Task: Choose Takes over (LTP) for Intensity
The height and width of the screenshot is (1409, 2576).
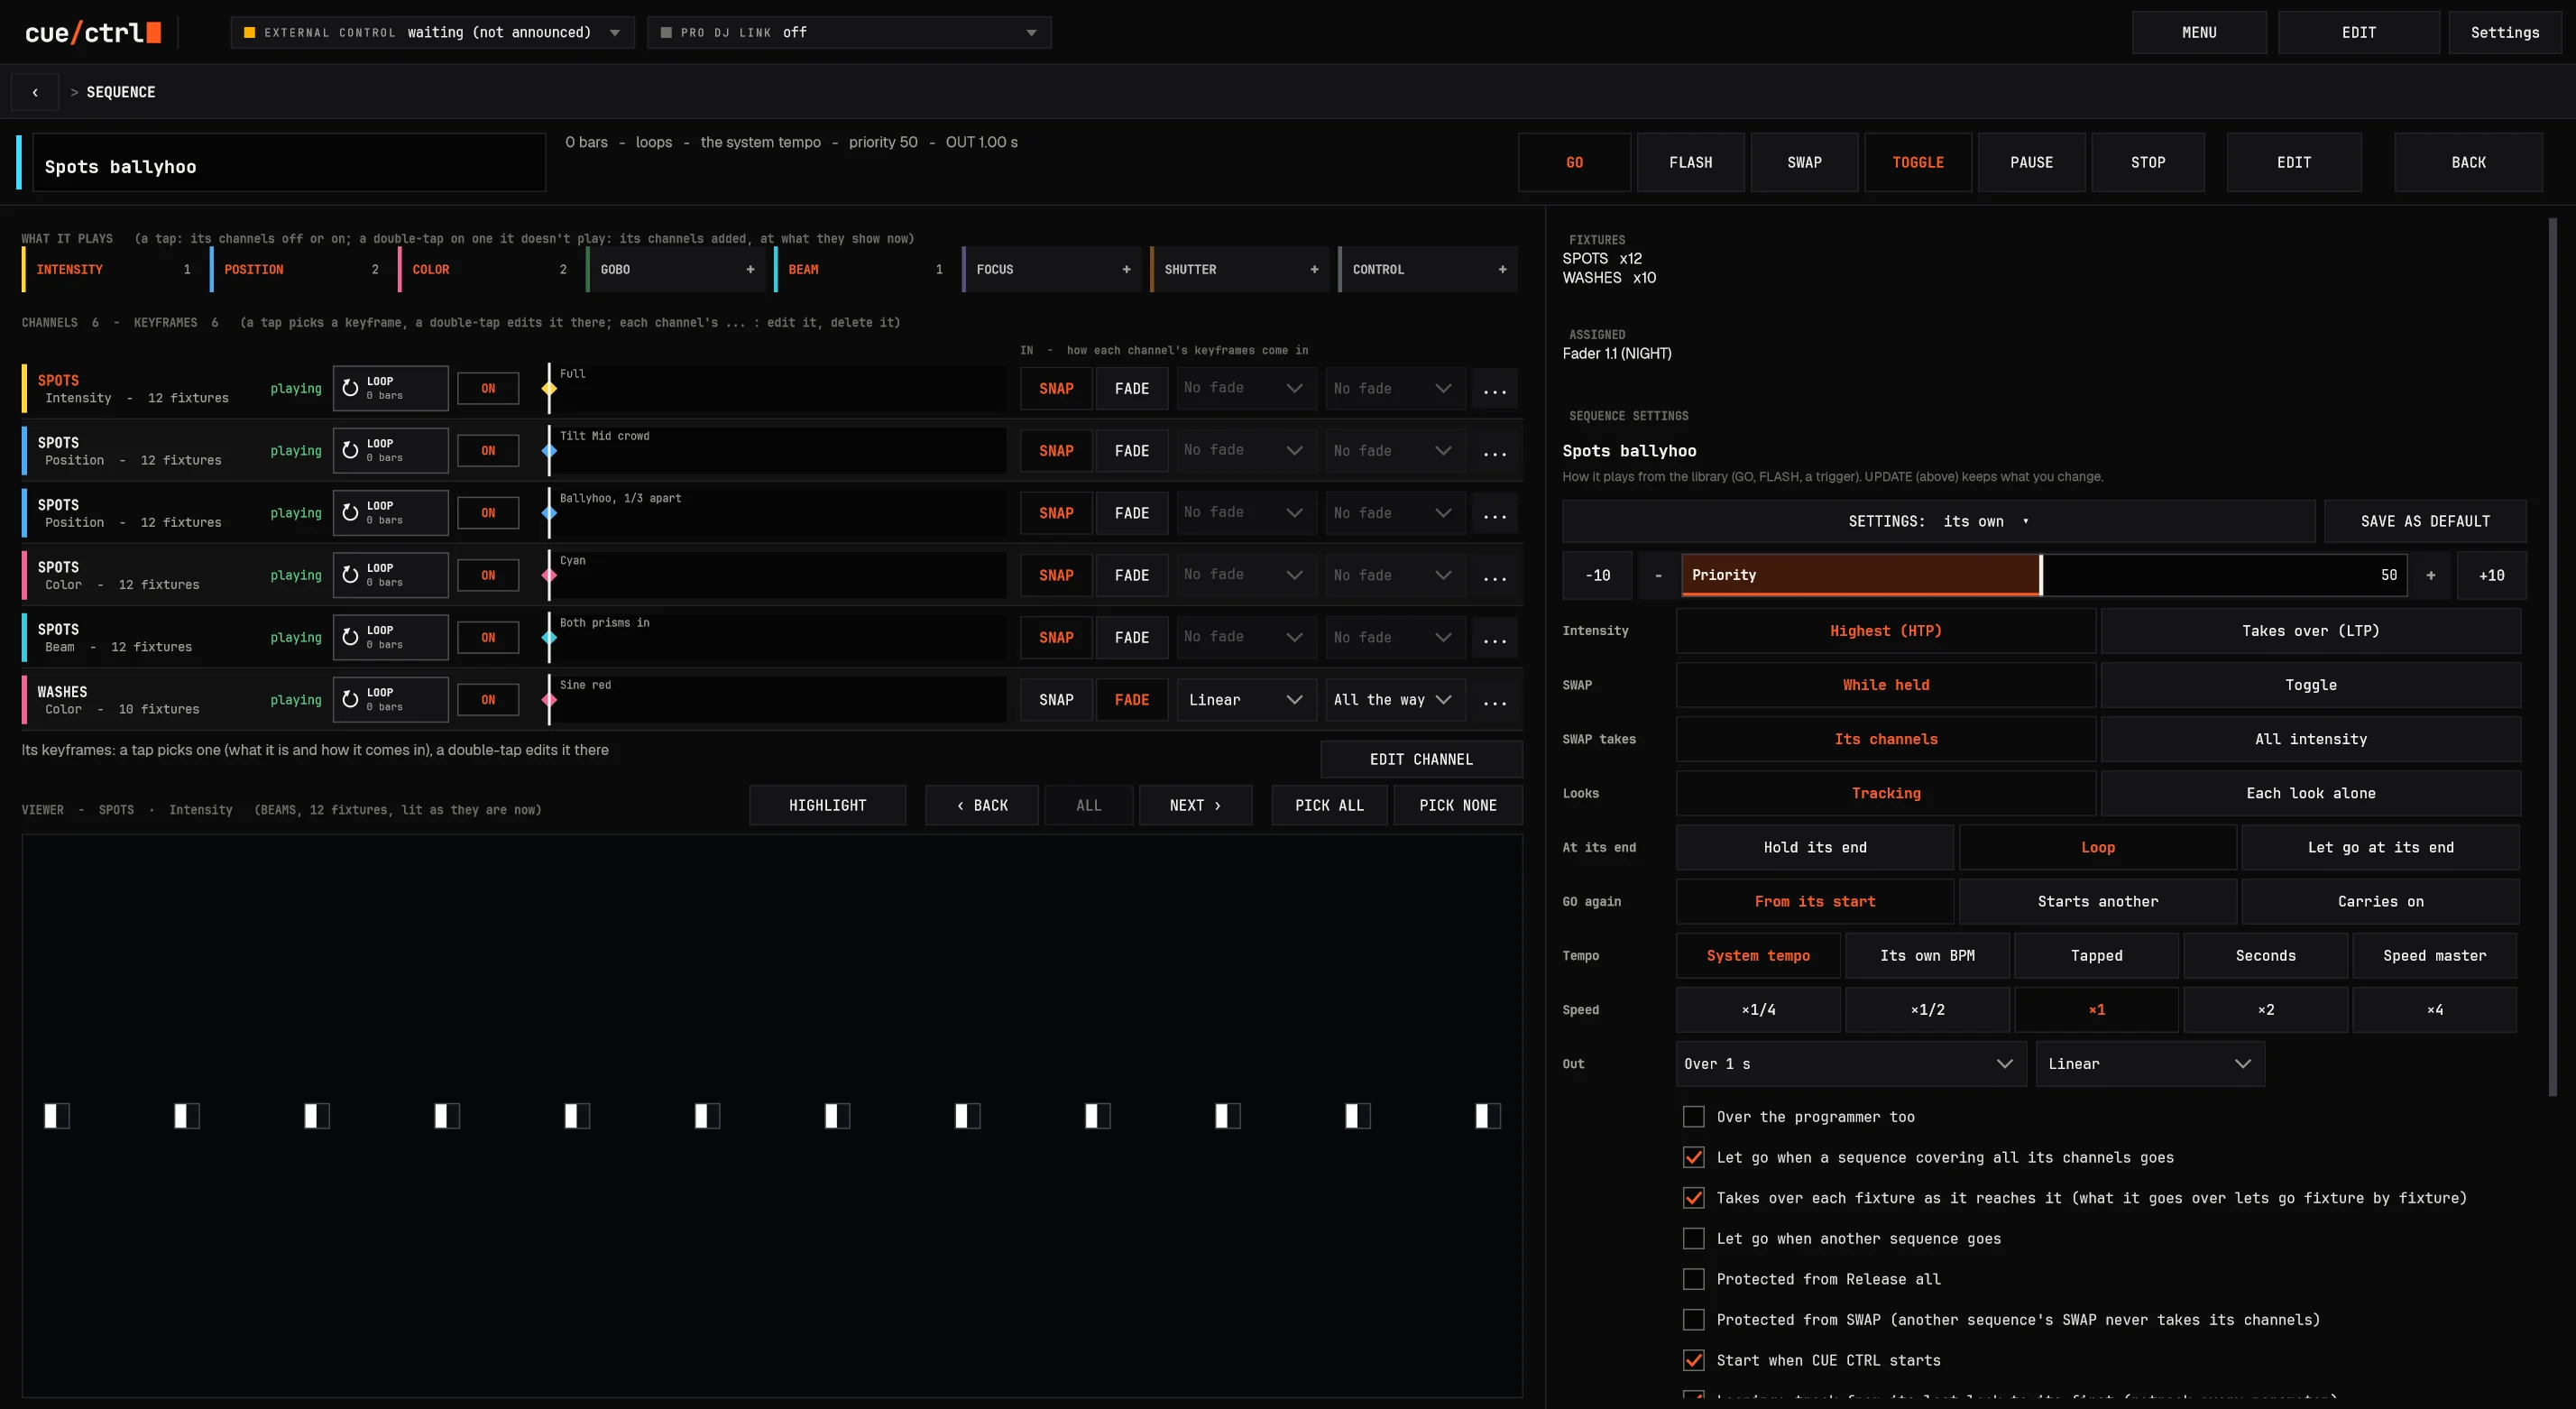Action: click(x=2310, y=631)
